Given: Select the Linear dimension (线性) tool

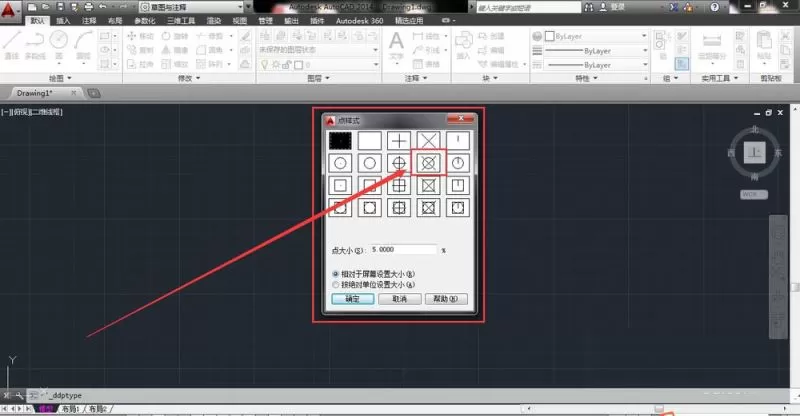Looking at the screenshot, I should click(426, 36).
